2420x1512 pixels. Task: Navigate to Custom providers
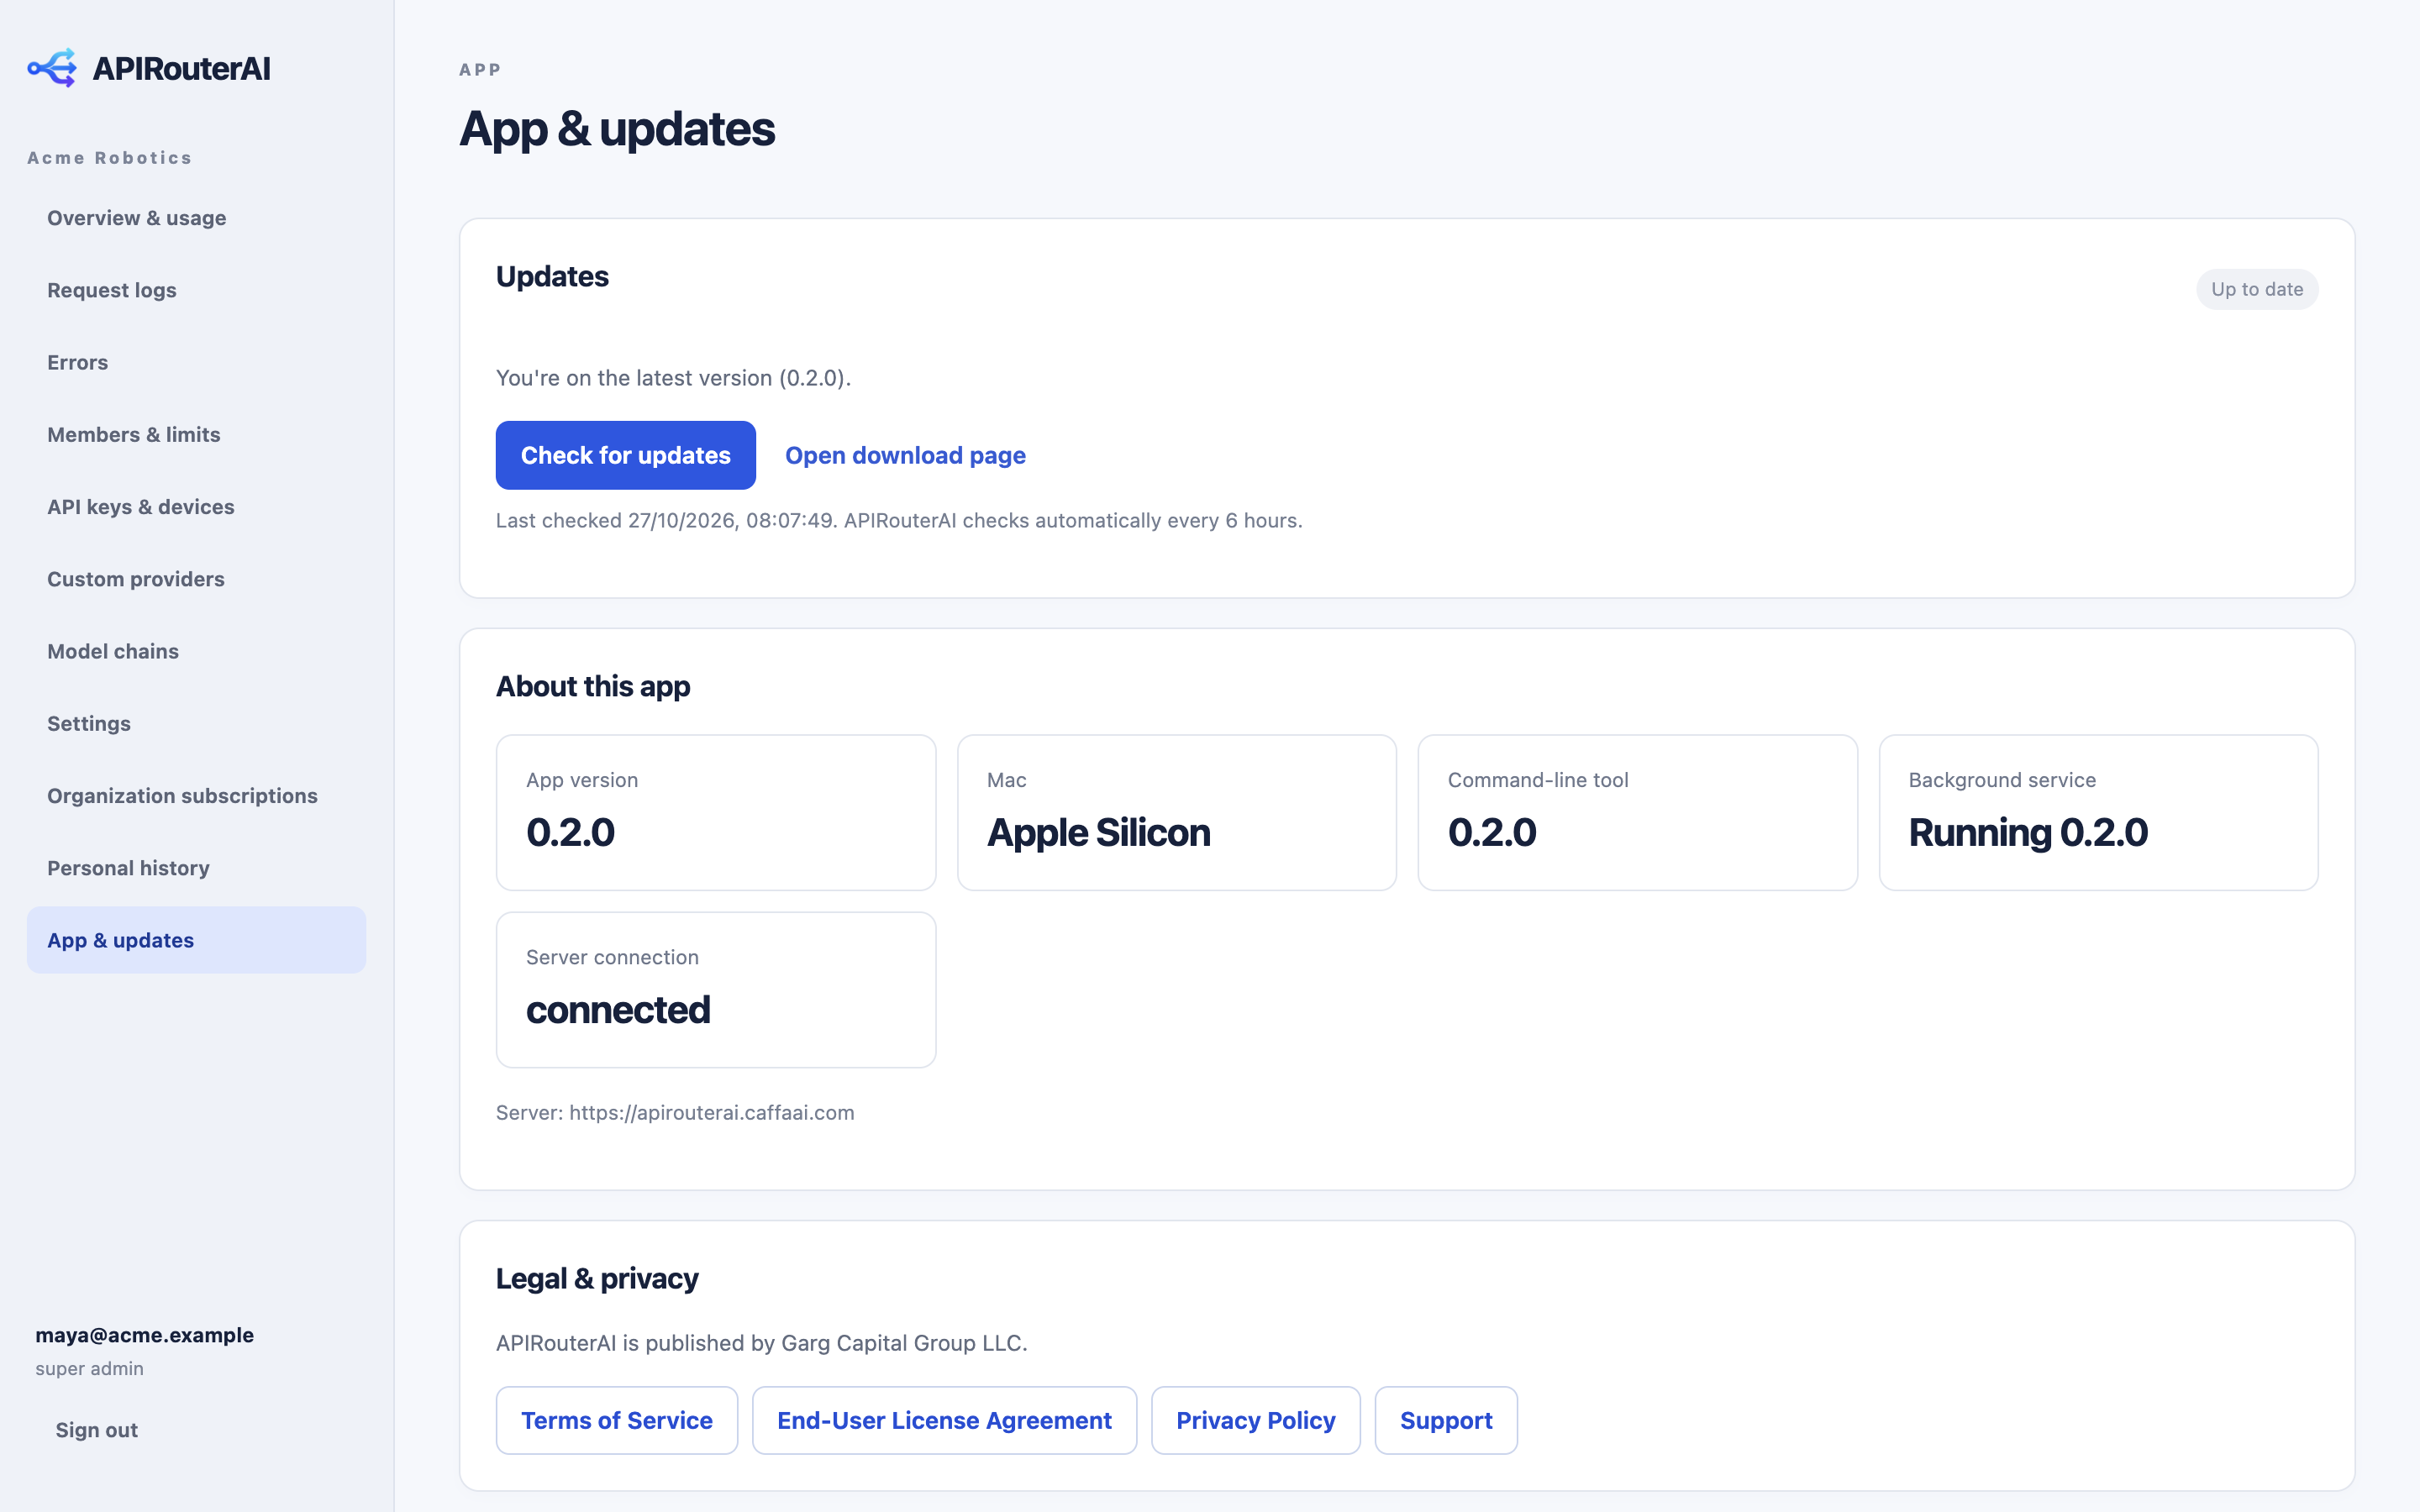[196, 579]
